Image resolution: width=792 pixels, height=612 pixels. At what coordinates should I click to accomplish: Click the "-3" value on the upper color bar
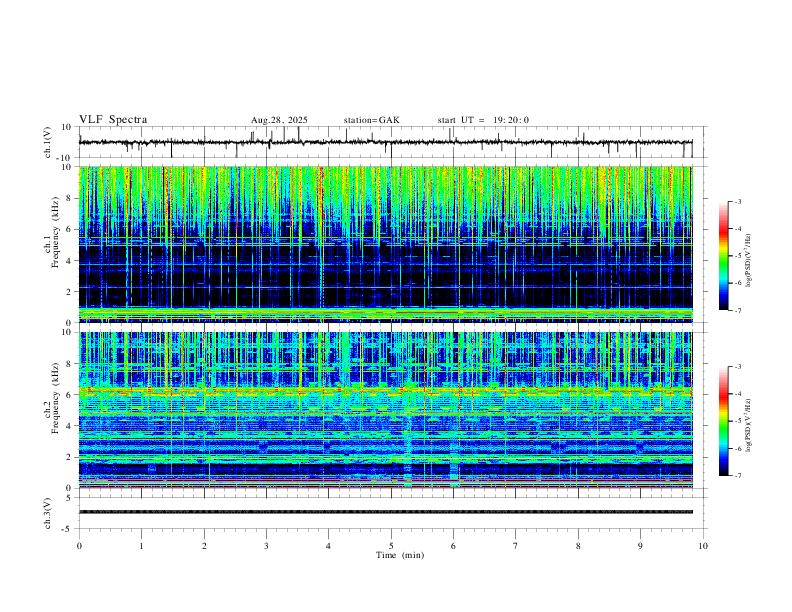tap(737, 201)
